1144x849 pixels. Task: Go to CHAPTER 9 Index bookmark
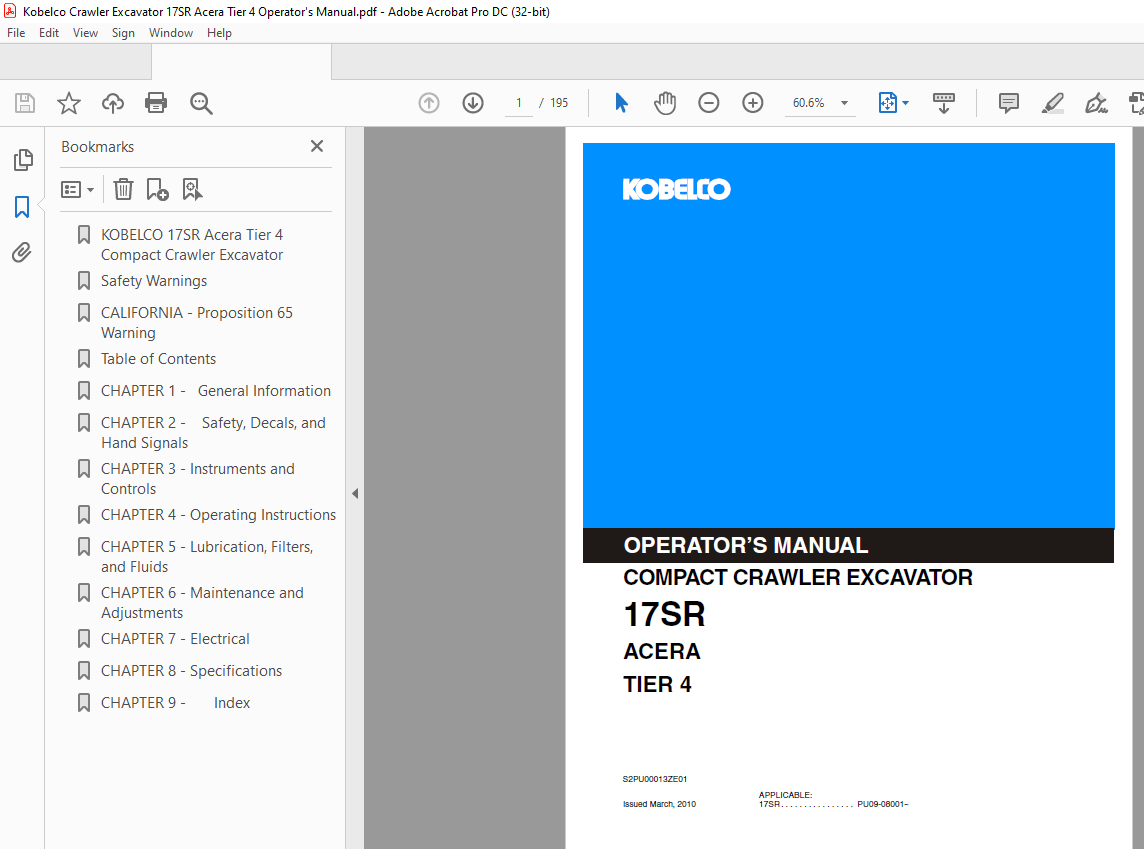pos(175,703)
